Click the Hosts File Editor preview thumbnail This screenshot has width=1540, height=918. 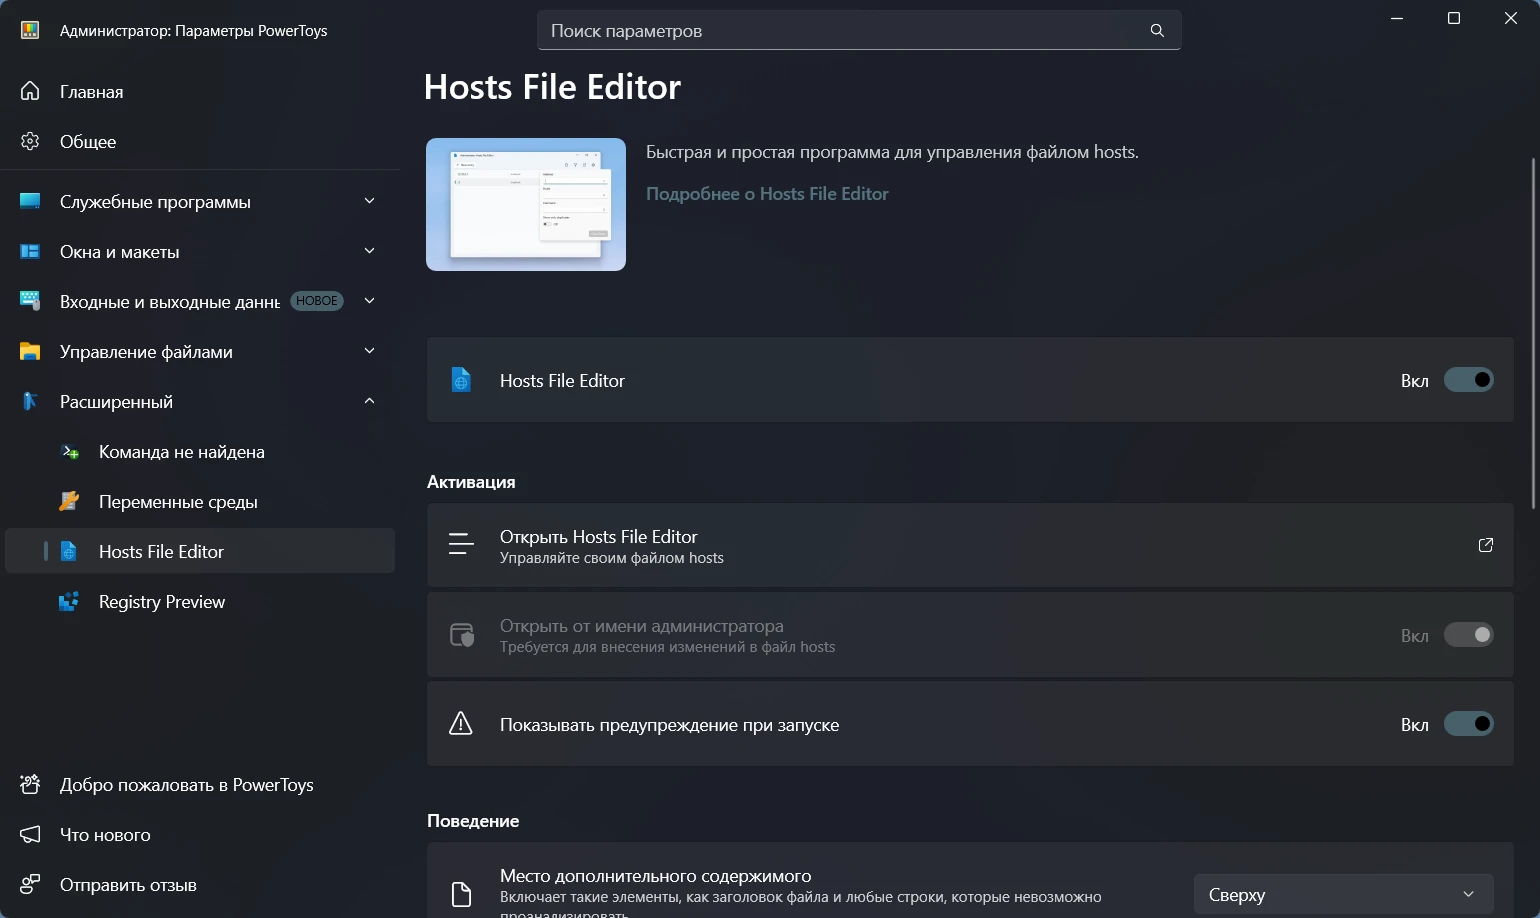526,204
